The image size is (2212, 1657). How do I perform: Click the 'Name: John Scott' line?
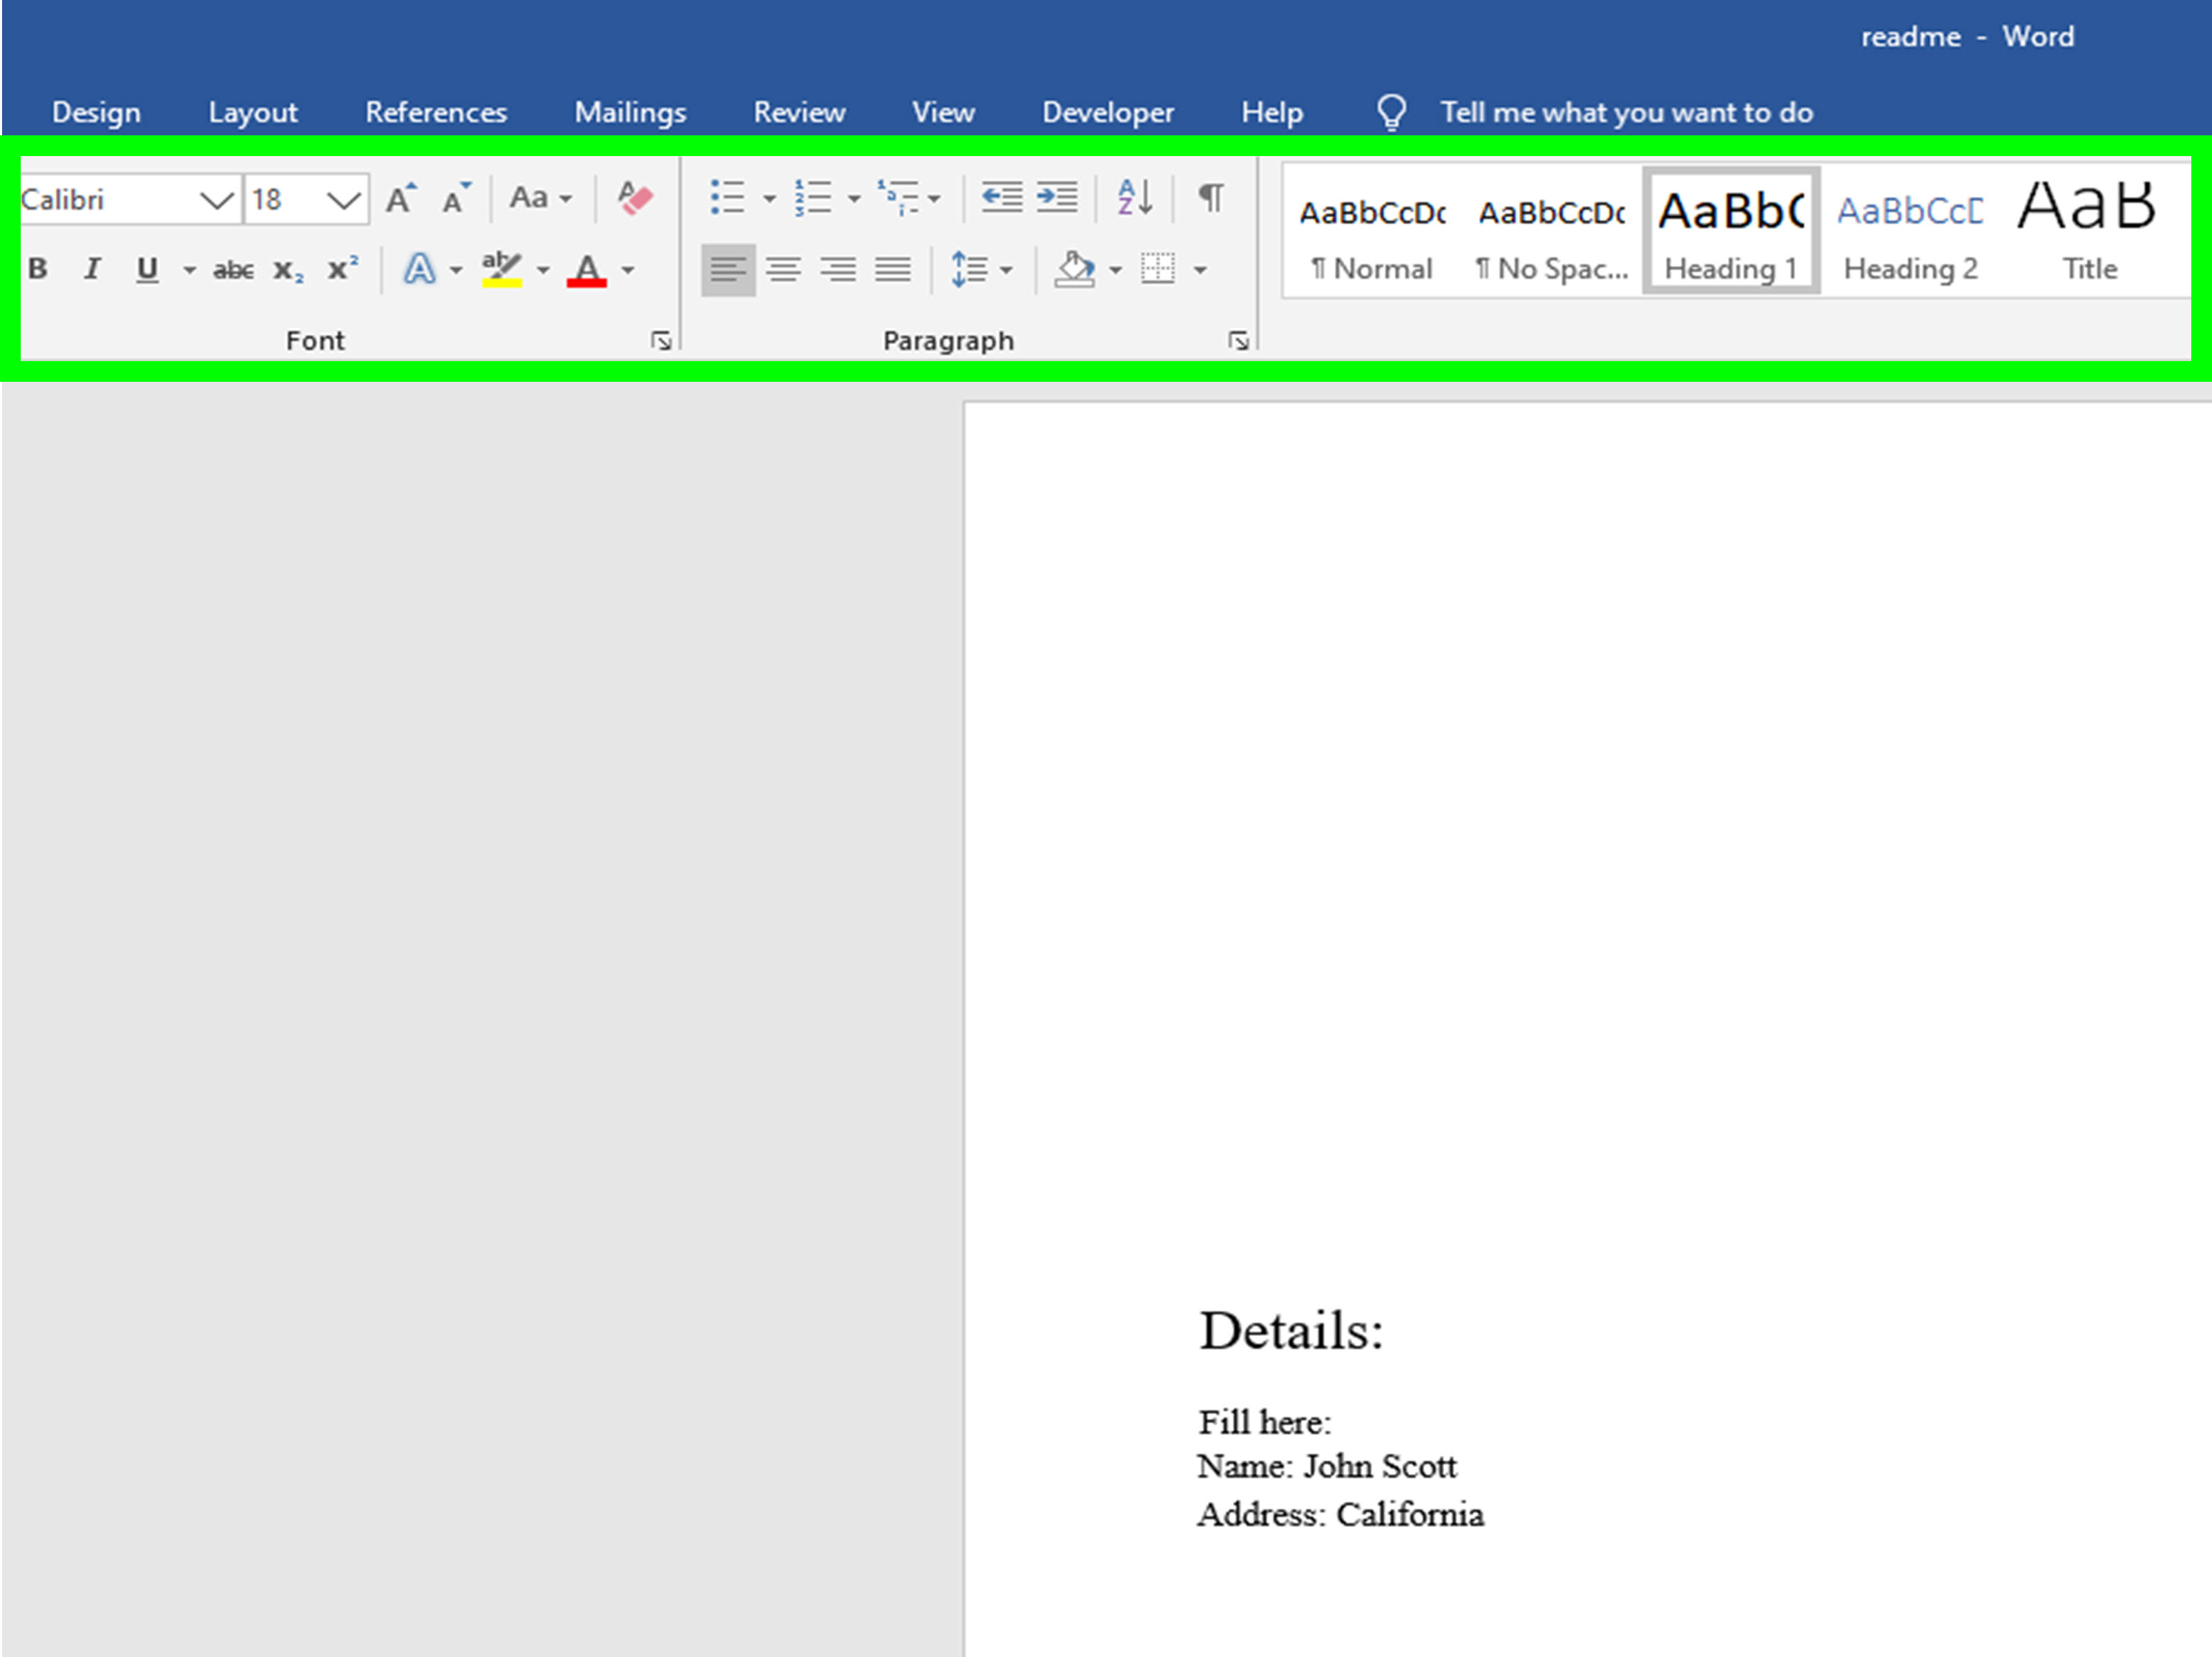pos(1327,1466)
